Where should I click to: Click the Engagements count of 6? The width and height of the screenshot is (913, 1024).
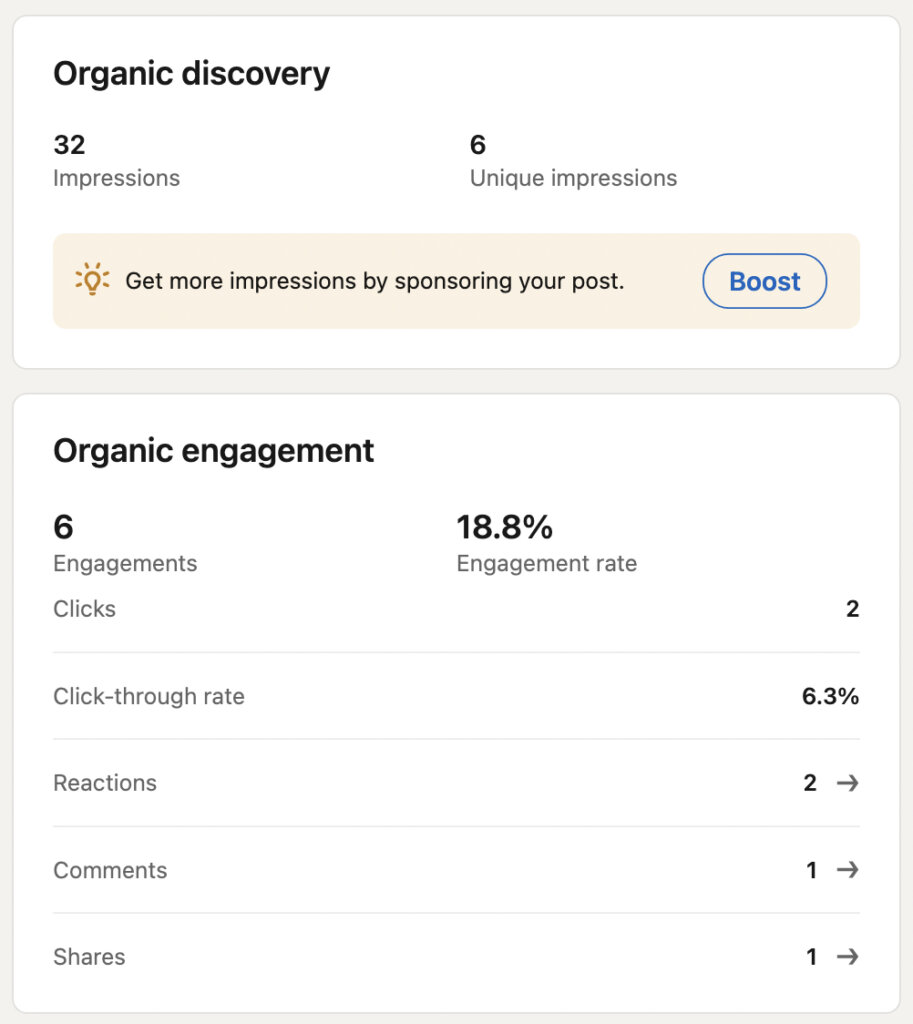(x=124, y=543)
